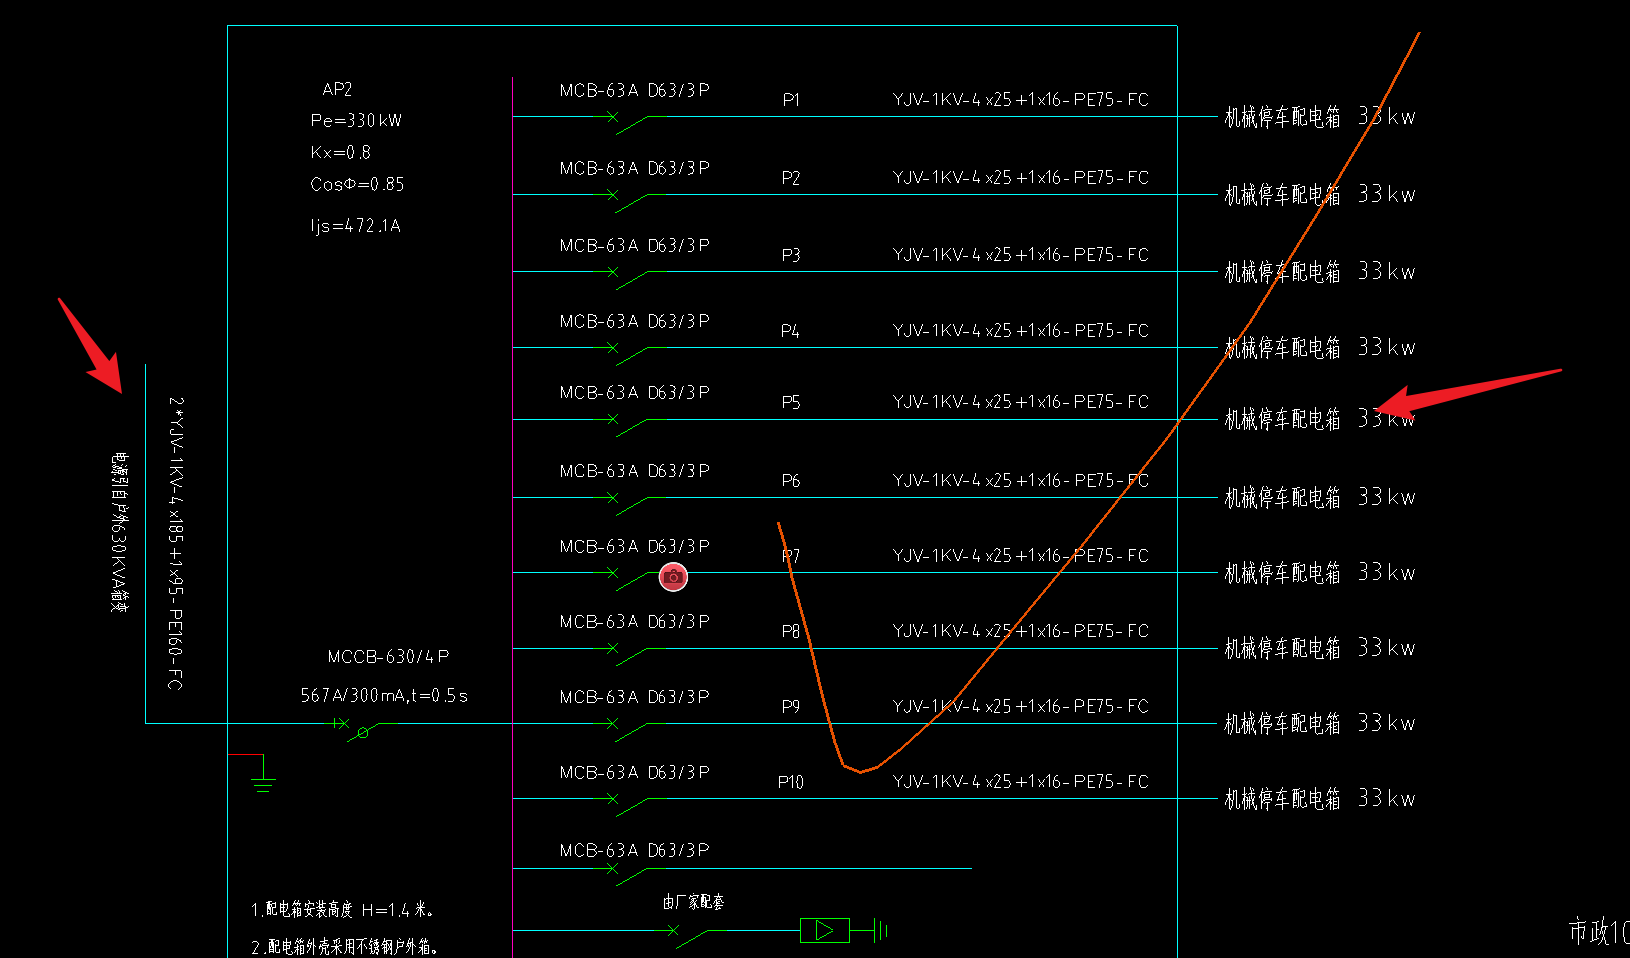Image resolution: width=1630 pixels, height=958 pixels.
Task: Select the YJV cable spec on circuit P3
Action: 1021,255
